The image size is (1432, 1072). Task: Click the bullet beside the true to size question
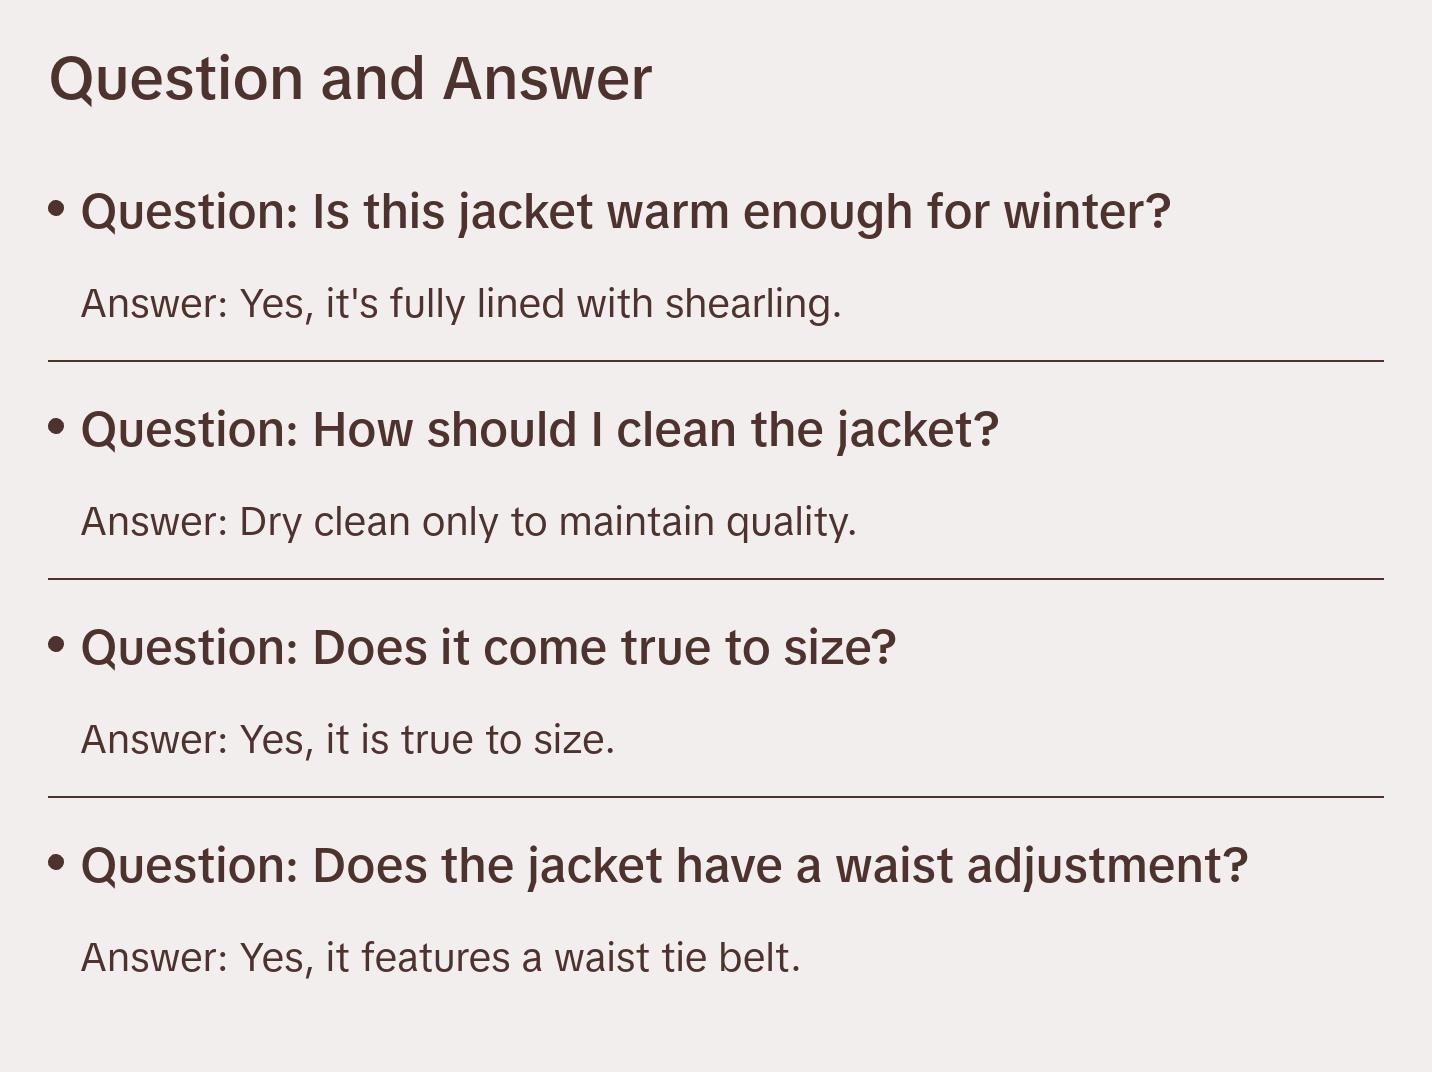pos(57,645)
